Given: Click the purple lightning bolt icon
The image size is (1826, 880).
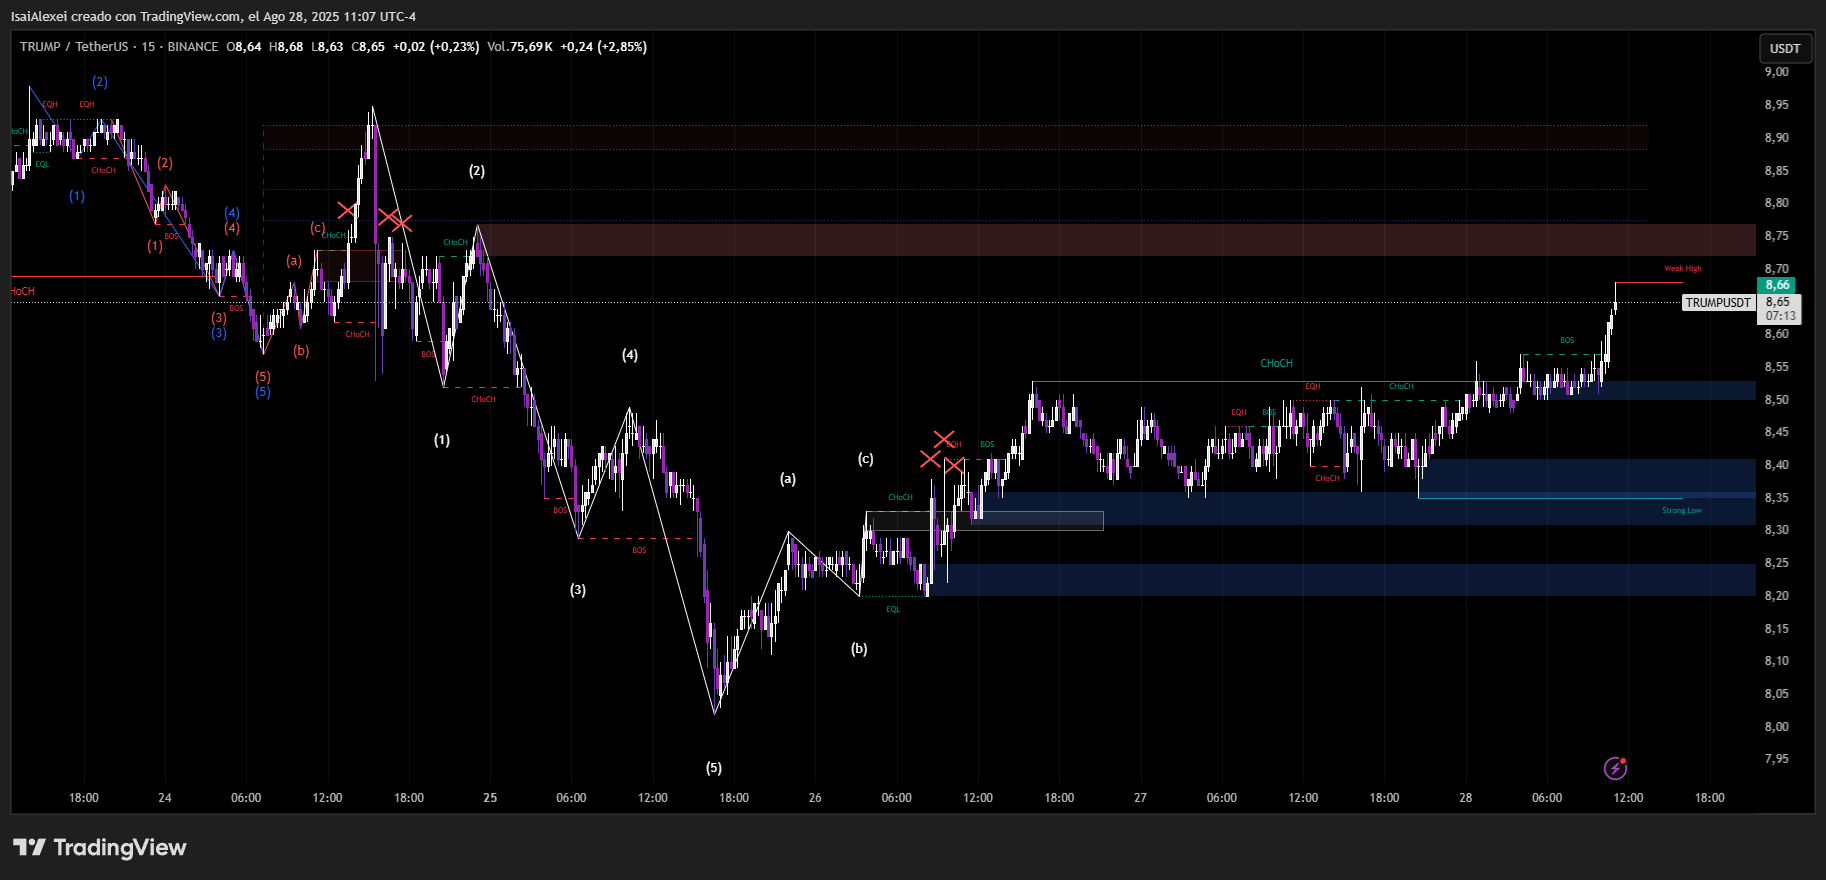Looking at the screenshot, I should pos(1615,768).
